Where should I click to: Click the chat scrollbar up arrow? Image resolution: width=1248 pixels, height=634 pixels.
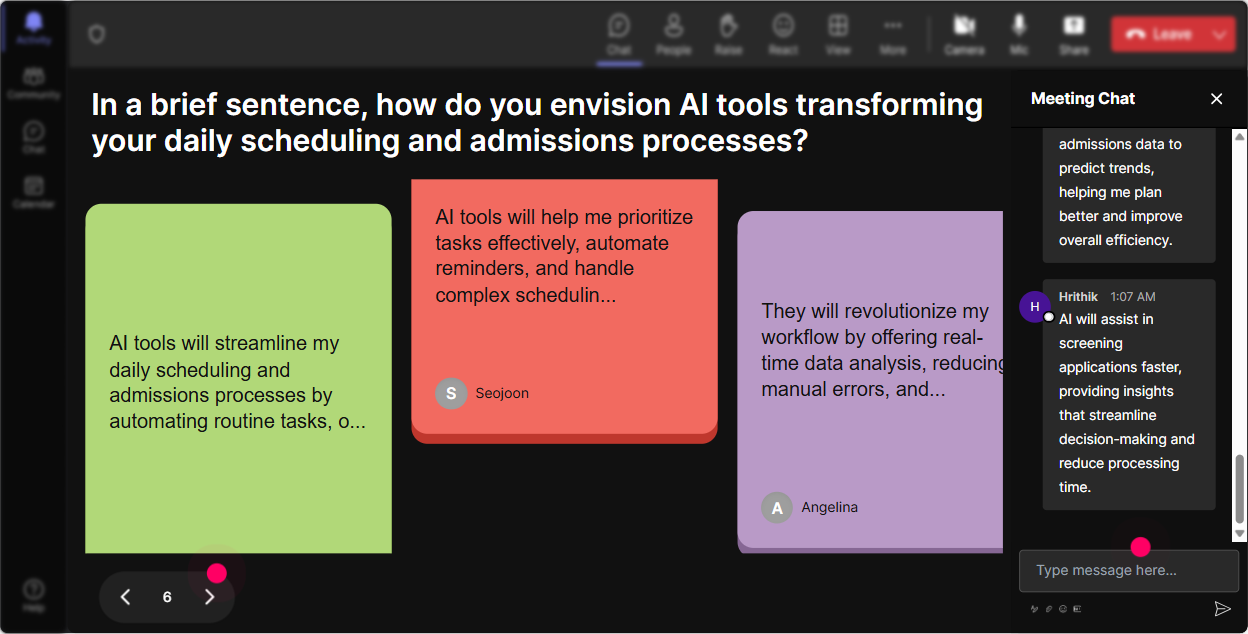pyautogui.click(x=1240, y=136)
